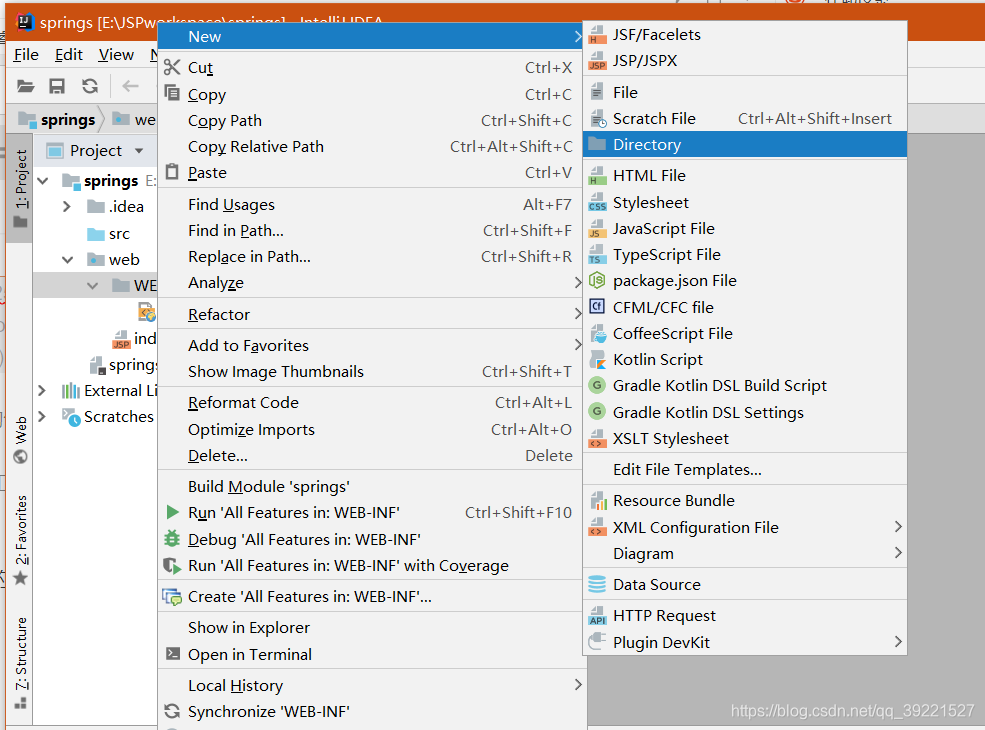Click the Kotlin Script icon

pyautogui.click(x=597, y=359)
